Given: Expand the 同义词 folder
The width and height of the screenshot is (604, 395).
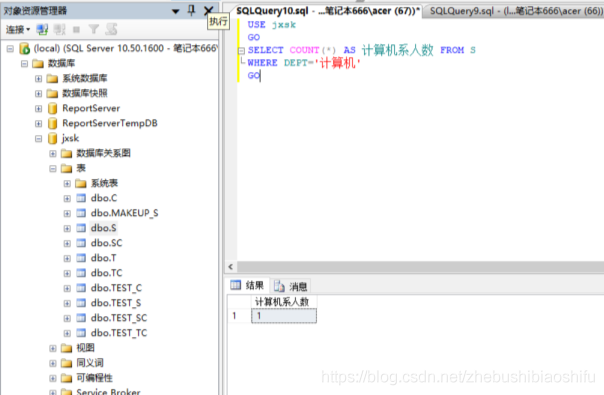Looking at the screenshot, I should coord(53,363).
